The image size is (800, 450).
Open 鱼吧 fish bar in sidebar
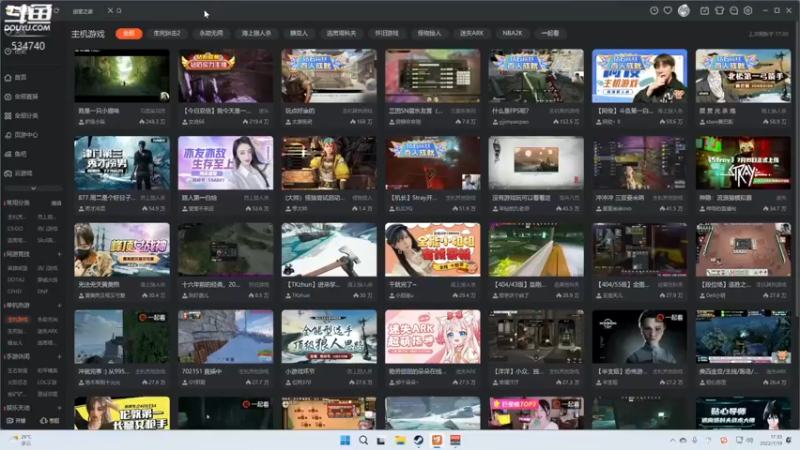tap(16, 154)
